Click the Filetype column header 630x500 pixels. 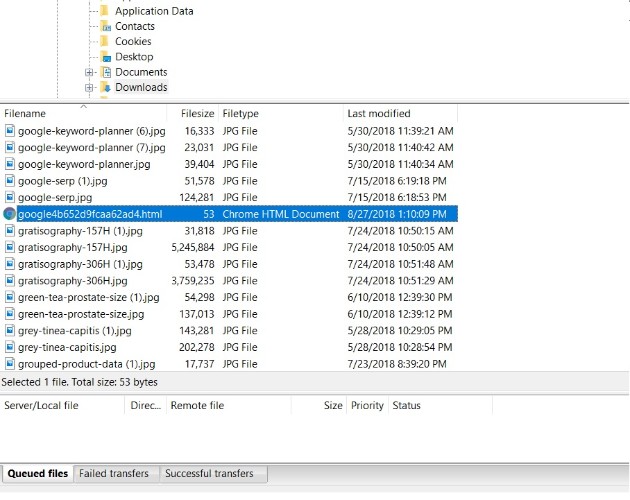[240, 114]
